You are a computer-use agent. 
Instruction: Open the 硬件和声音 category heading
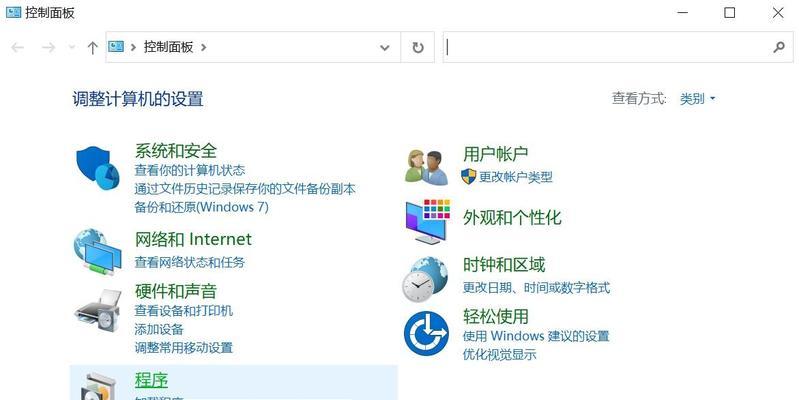pyautogui.click(x=176, y=291)
